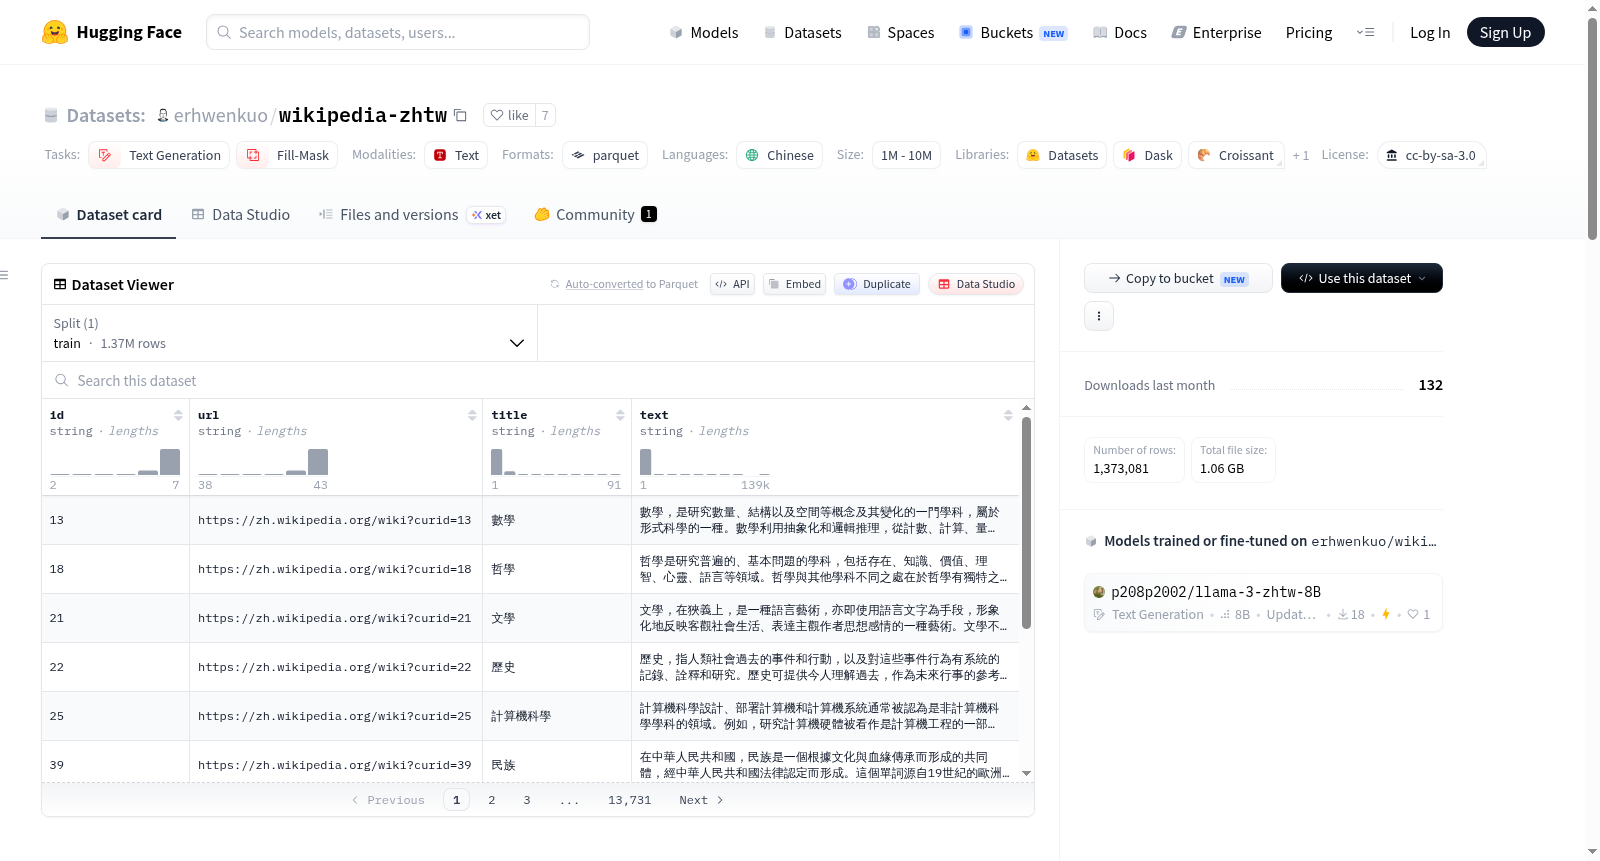This screenshot has width=1600, height=861.
Task: Show the +1 additional libraries
Action: (x=1300, y=155)
